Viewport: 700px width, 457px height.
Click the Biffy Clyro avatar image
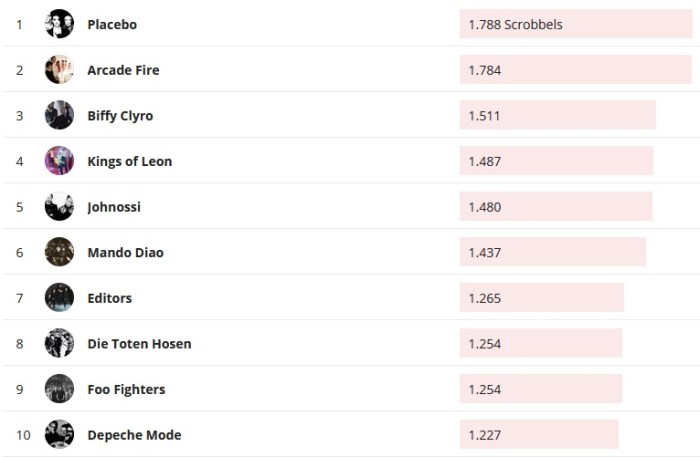tap(59, 115)
